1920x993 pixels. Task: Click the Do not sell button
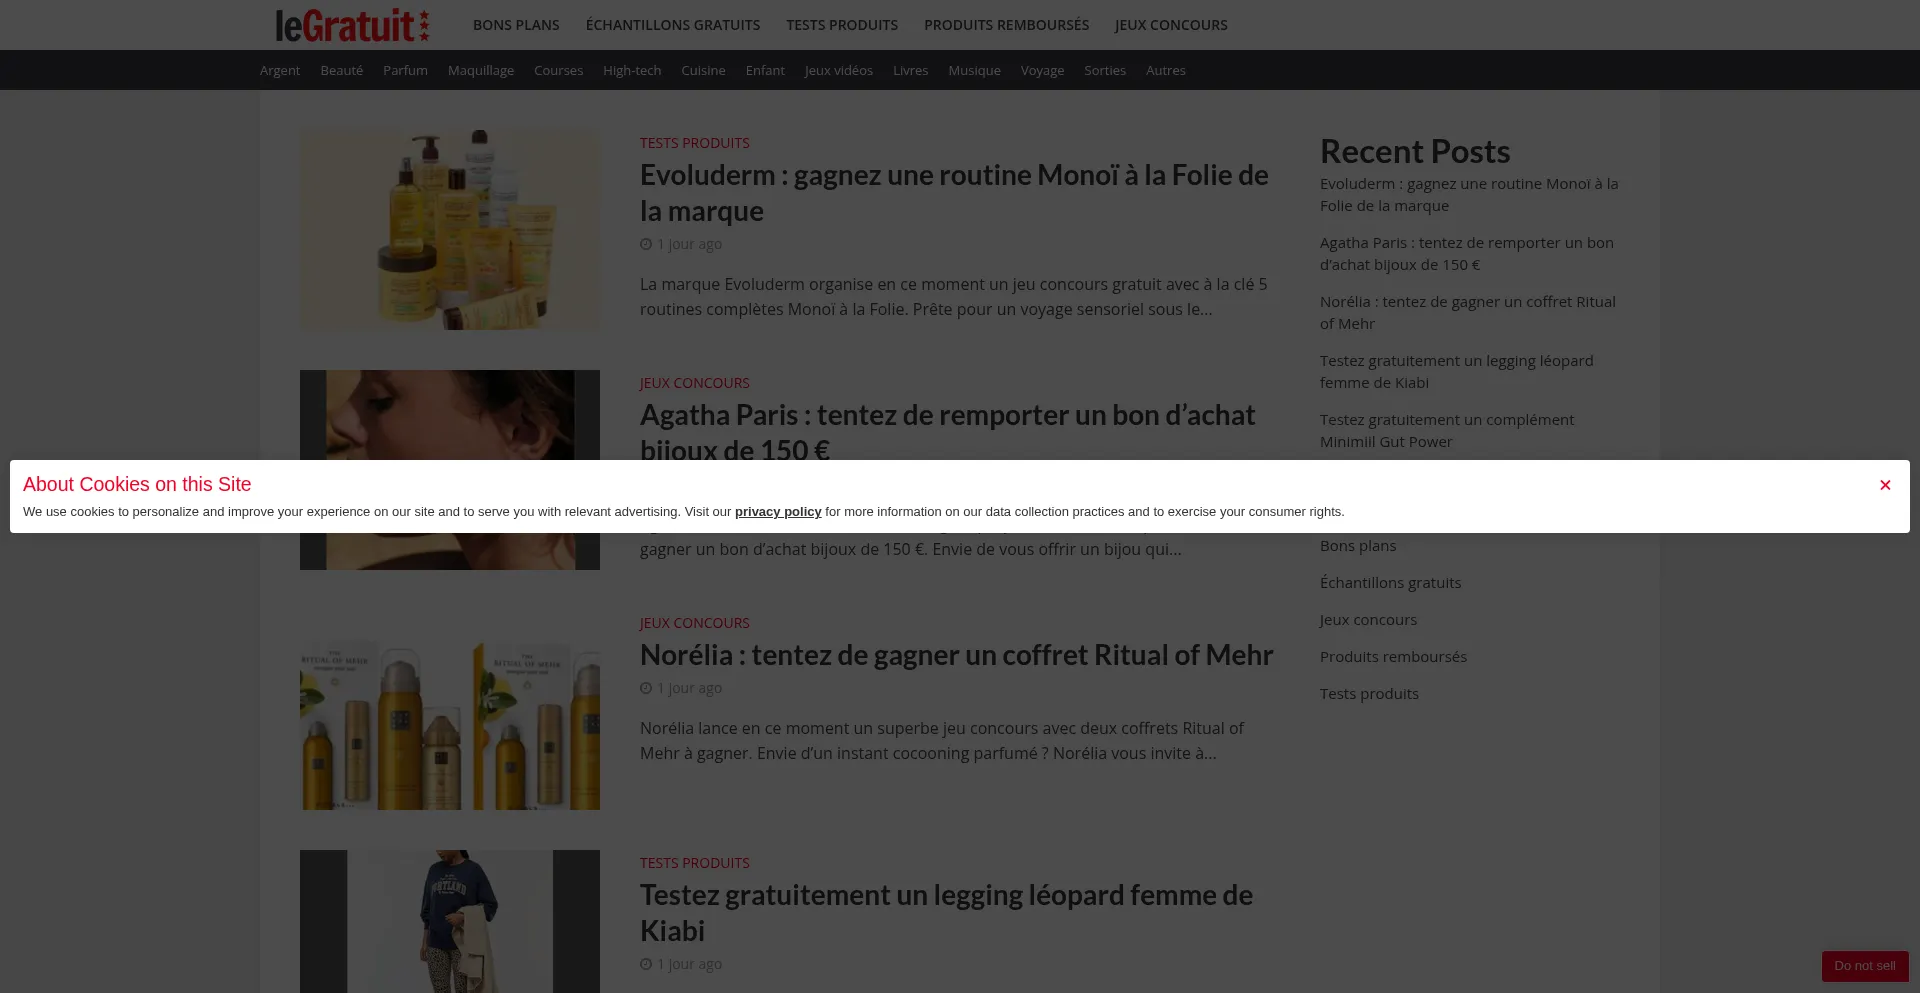(x=1865, y=966)
